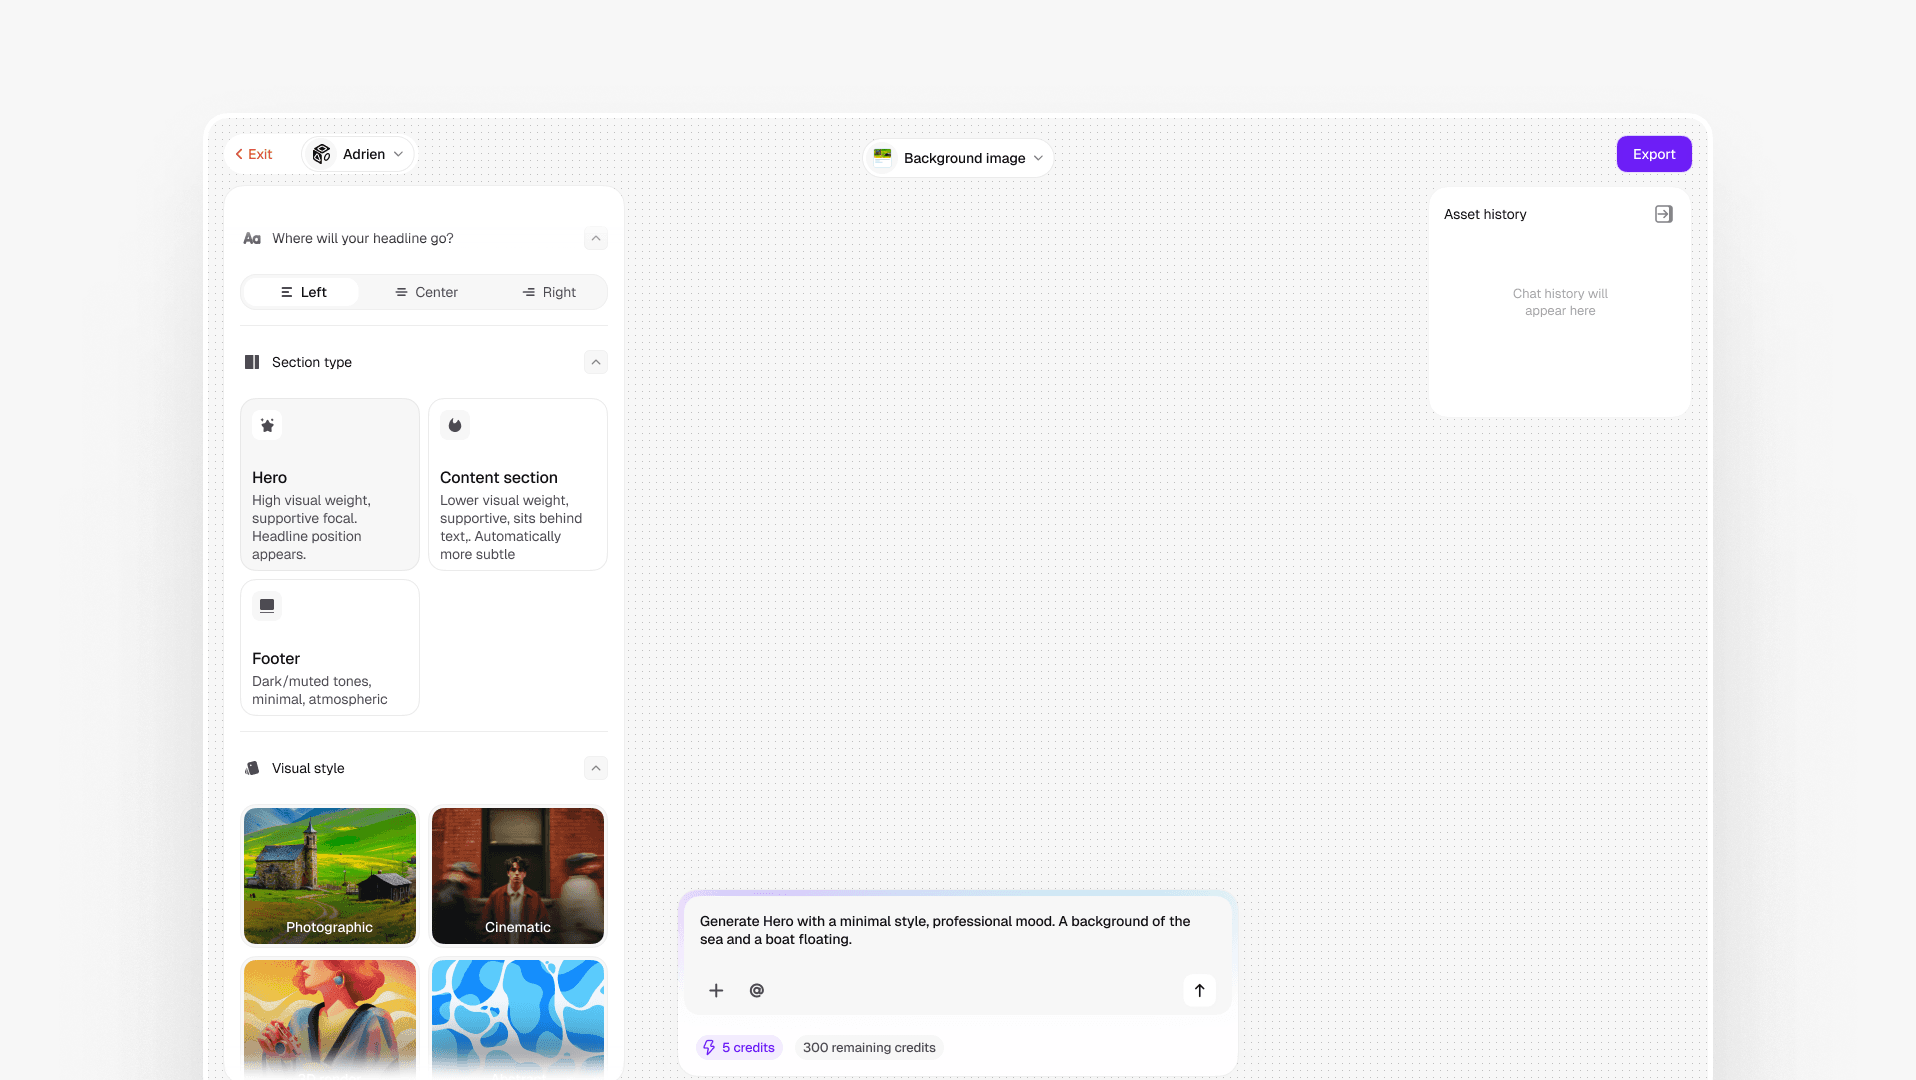Image resolution: width=1916 pixels, height=1080 pixels.
Task: Select Left headline alignment
Action: tap(302, 292)
